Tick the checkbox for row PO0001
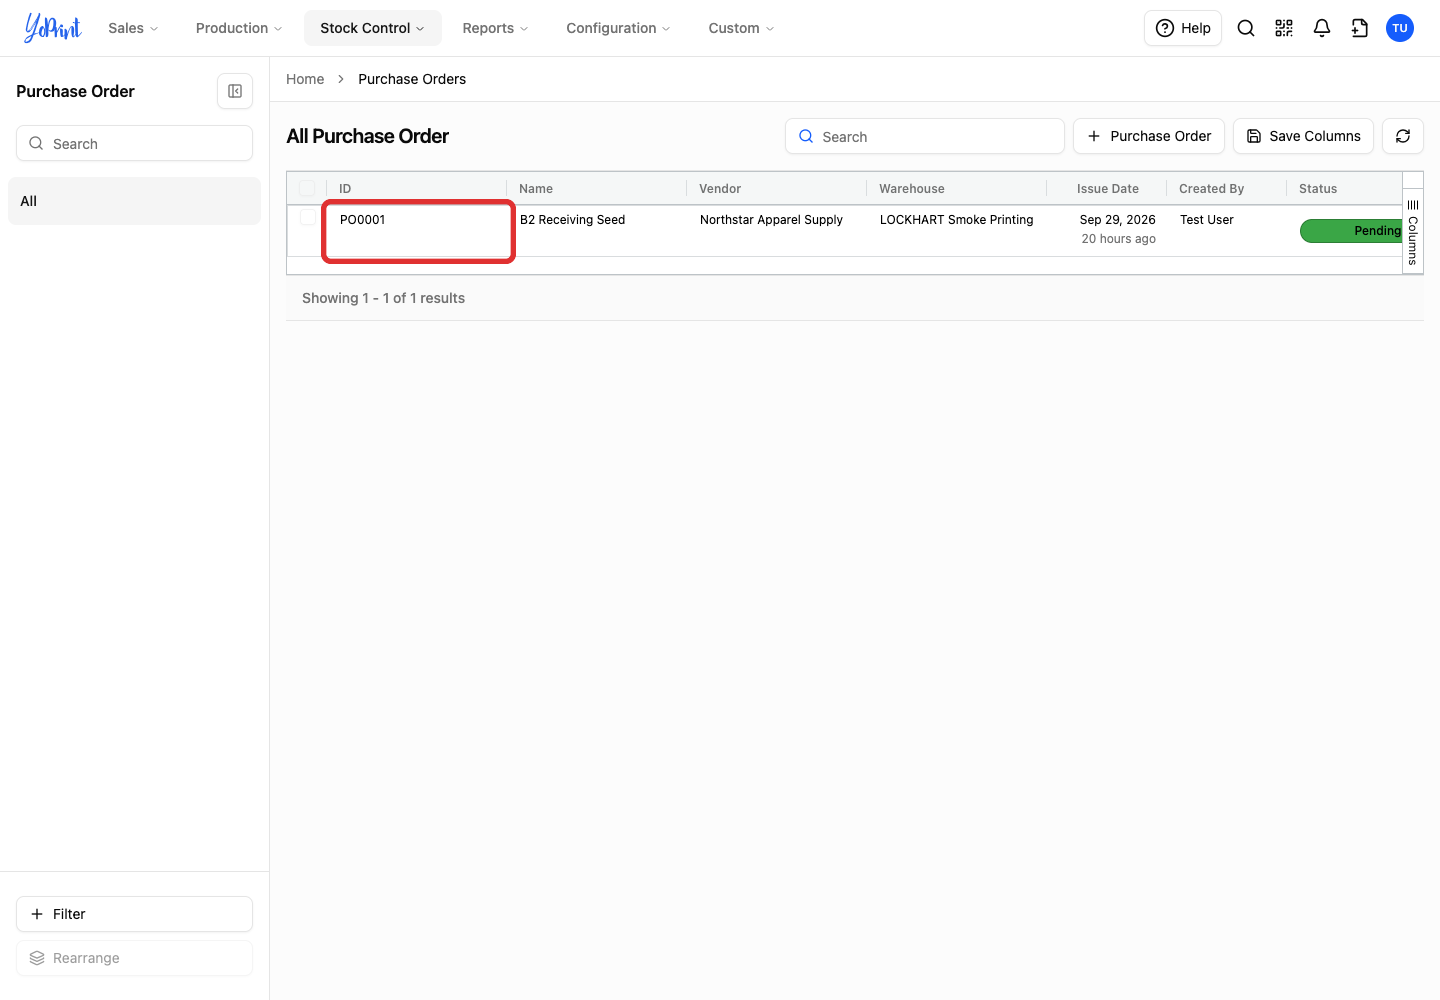 coord(307,218)
